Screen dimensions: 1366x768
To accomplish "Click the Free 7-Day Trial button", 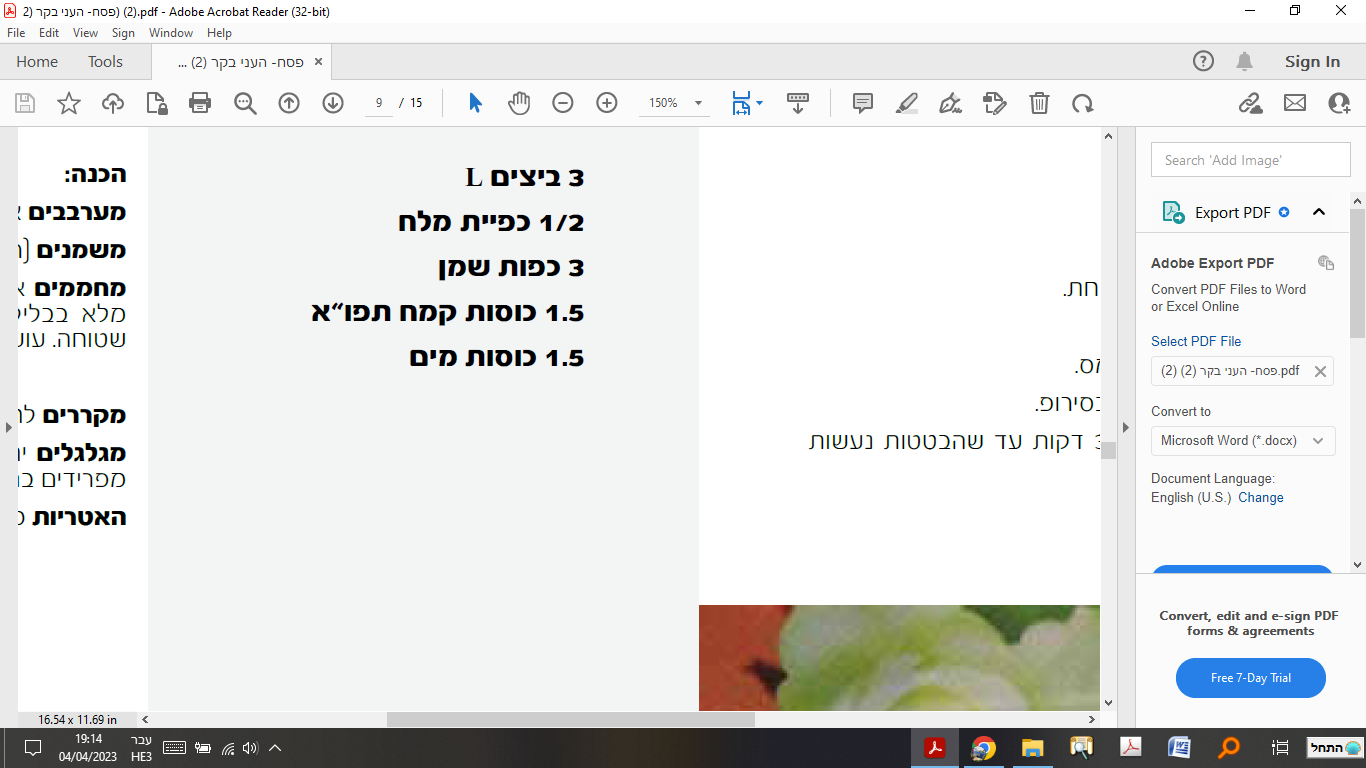I will 1251,678.
